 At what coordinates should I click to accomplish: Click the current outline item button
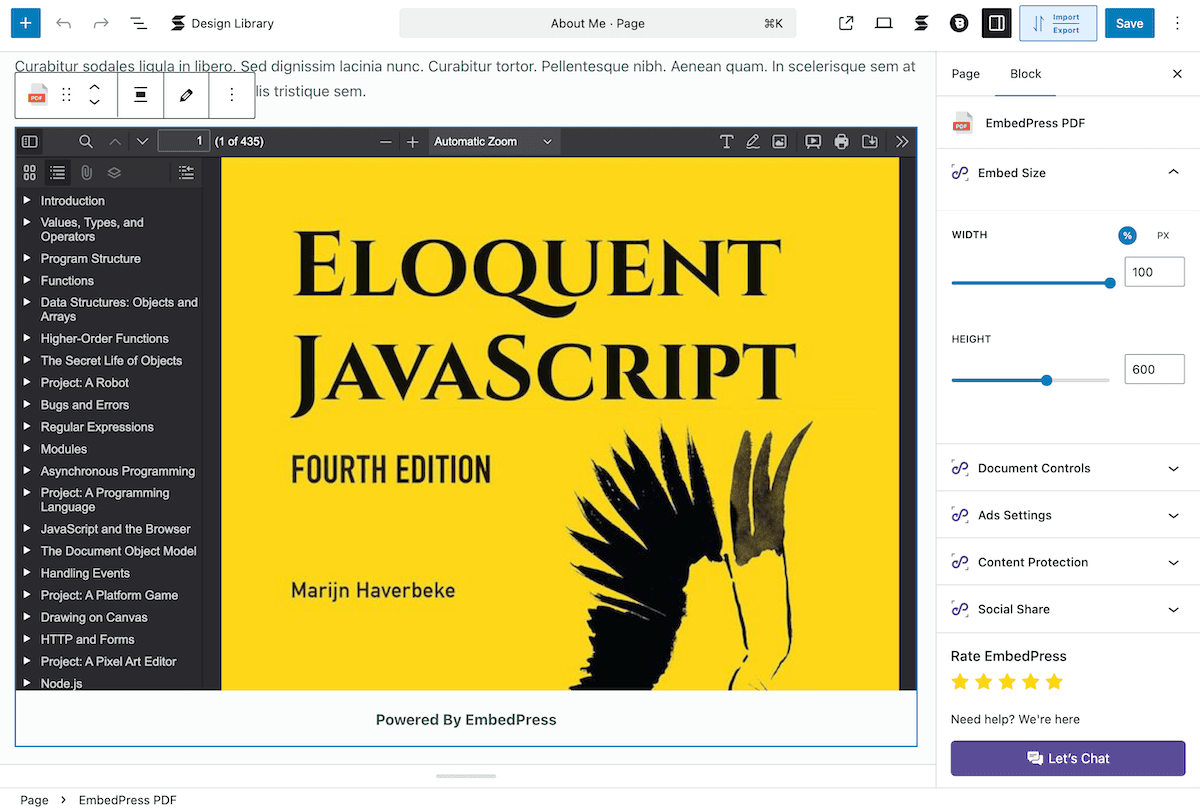pos(186,173)
